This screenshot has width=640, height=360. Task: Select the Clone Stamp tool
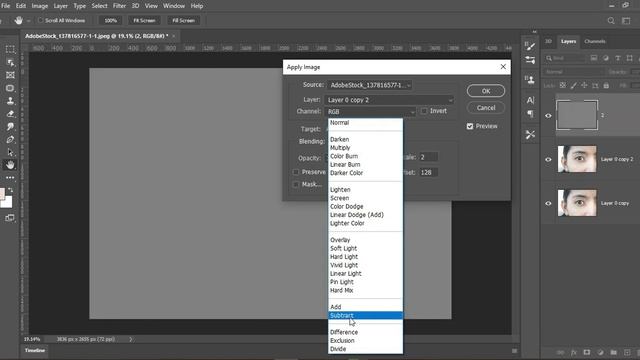[10, 101]
